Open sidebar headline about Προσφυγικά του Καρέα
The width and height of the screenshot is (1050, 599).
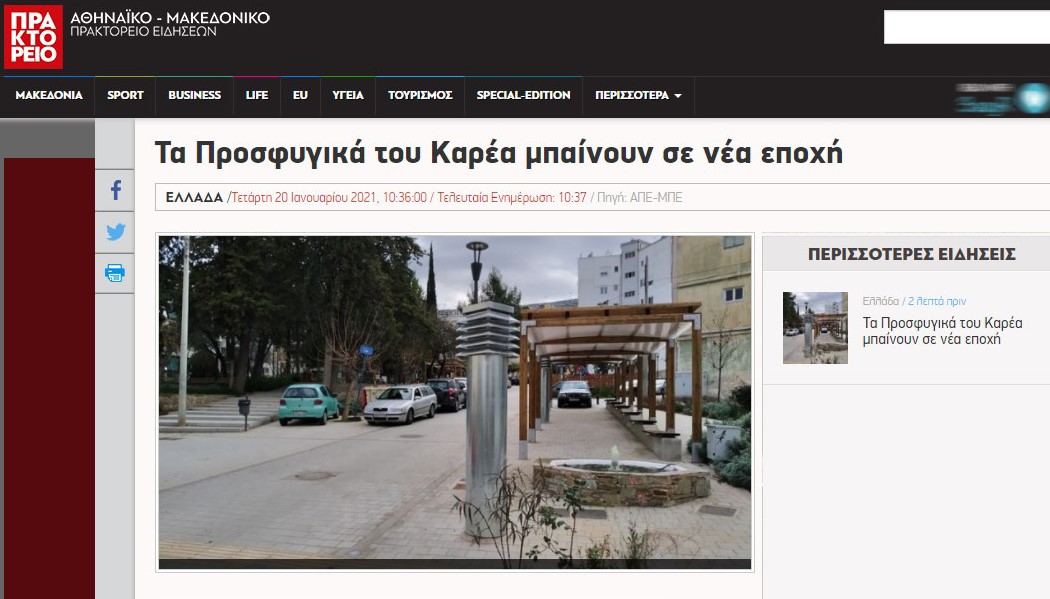(942, 331)
